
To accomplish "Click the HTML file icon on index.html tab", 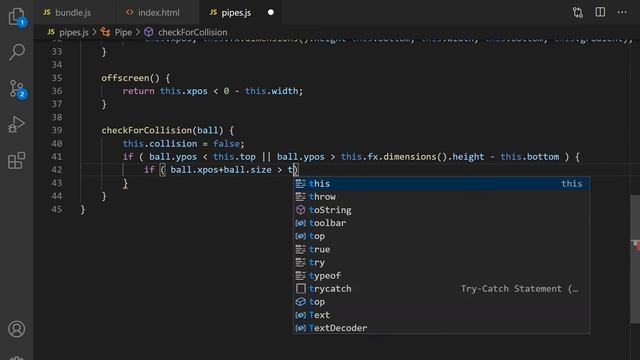I will pyautogui.click(x=130, y=12).
